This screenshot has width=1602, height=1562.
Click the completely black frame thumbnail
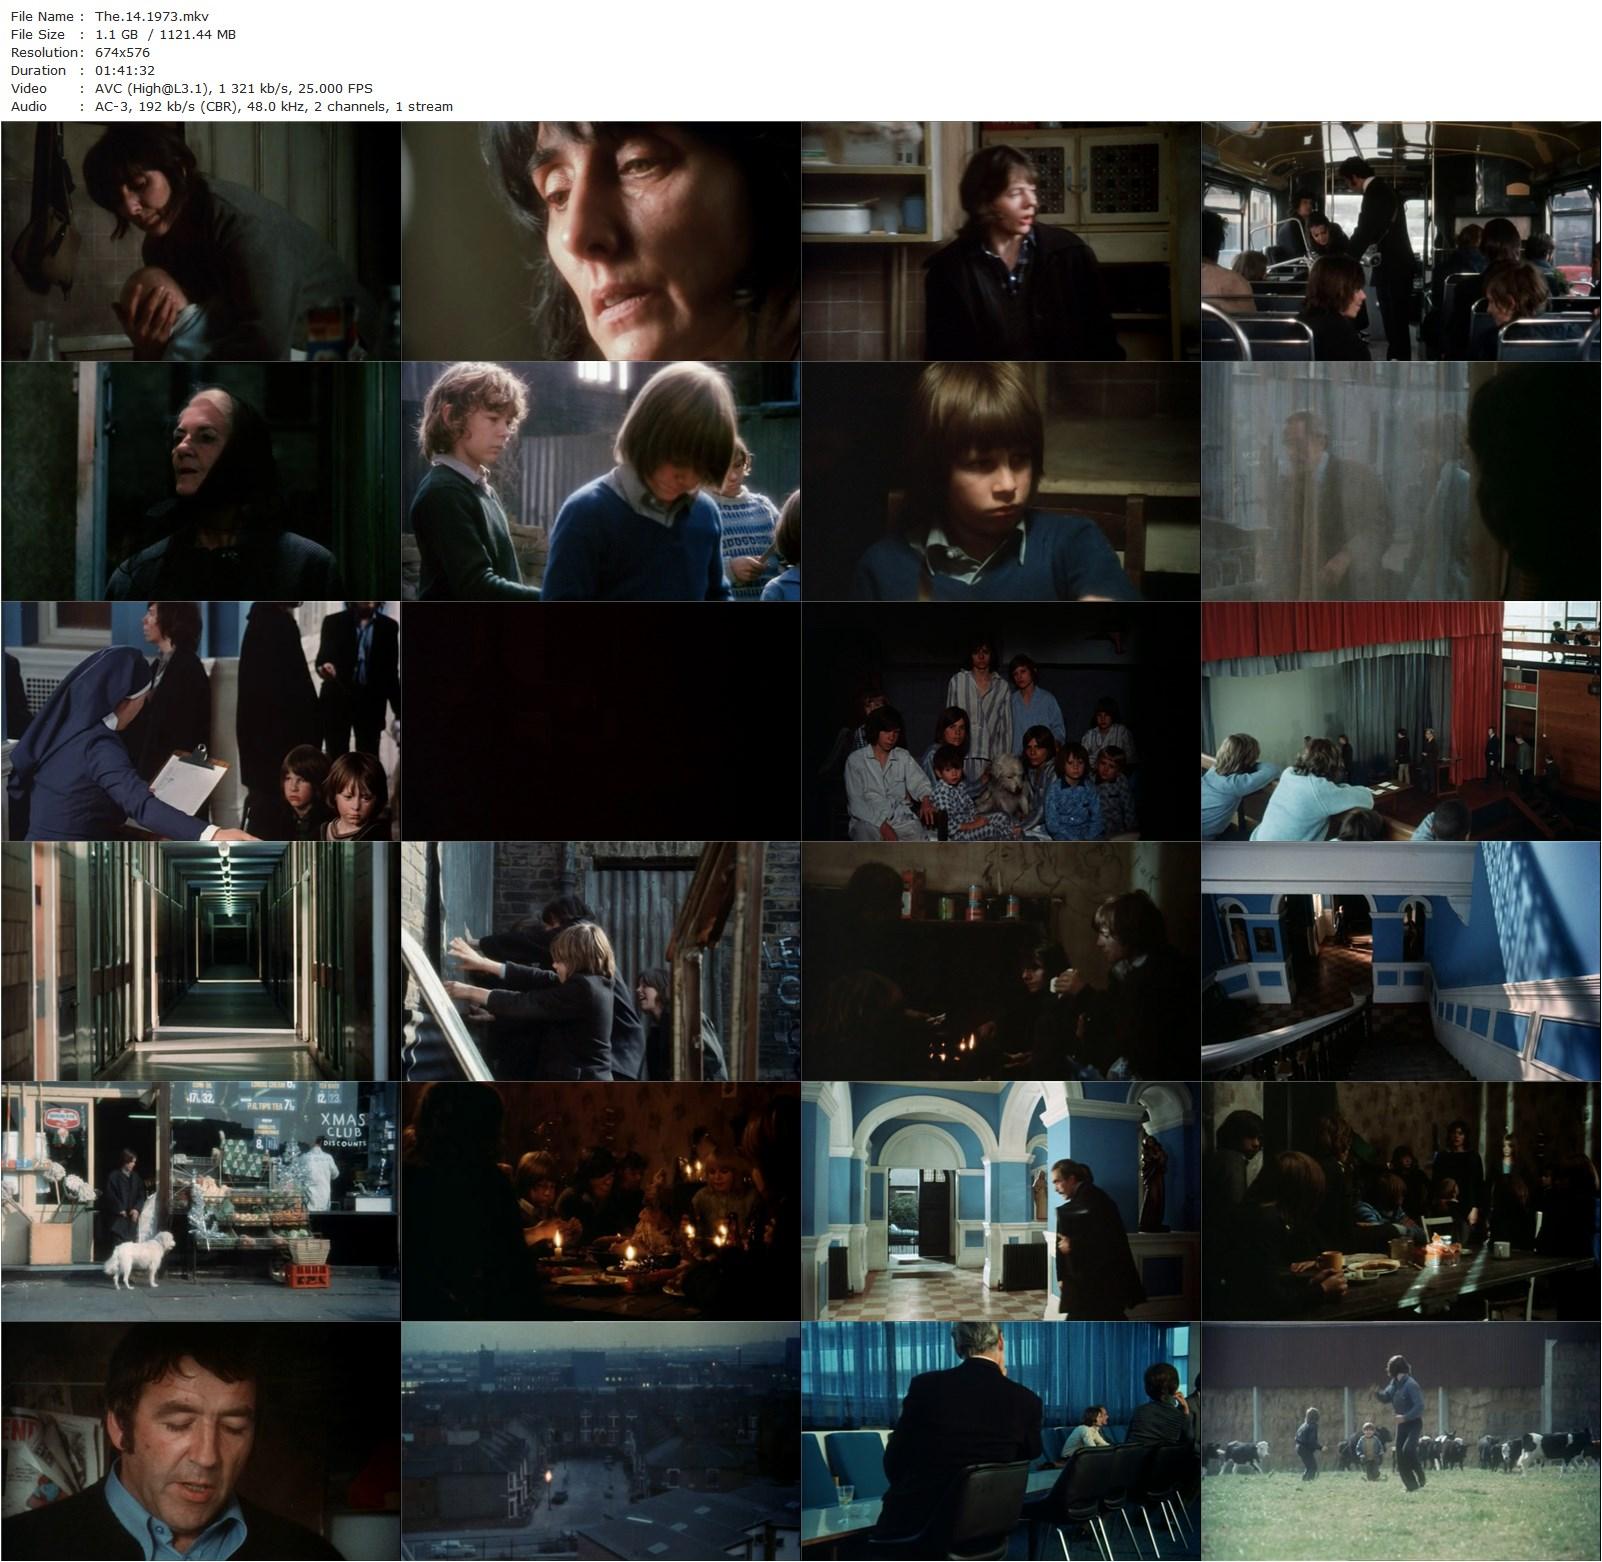(x=600, y=721)
